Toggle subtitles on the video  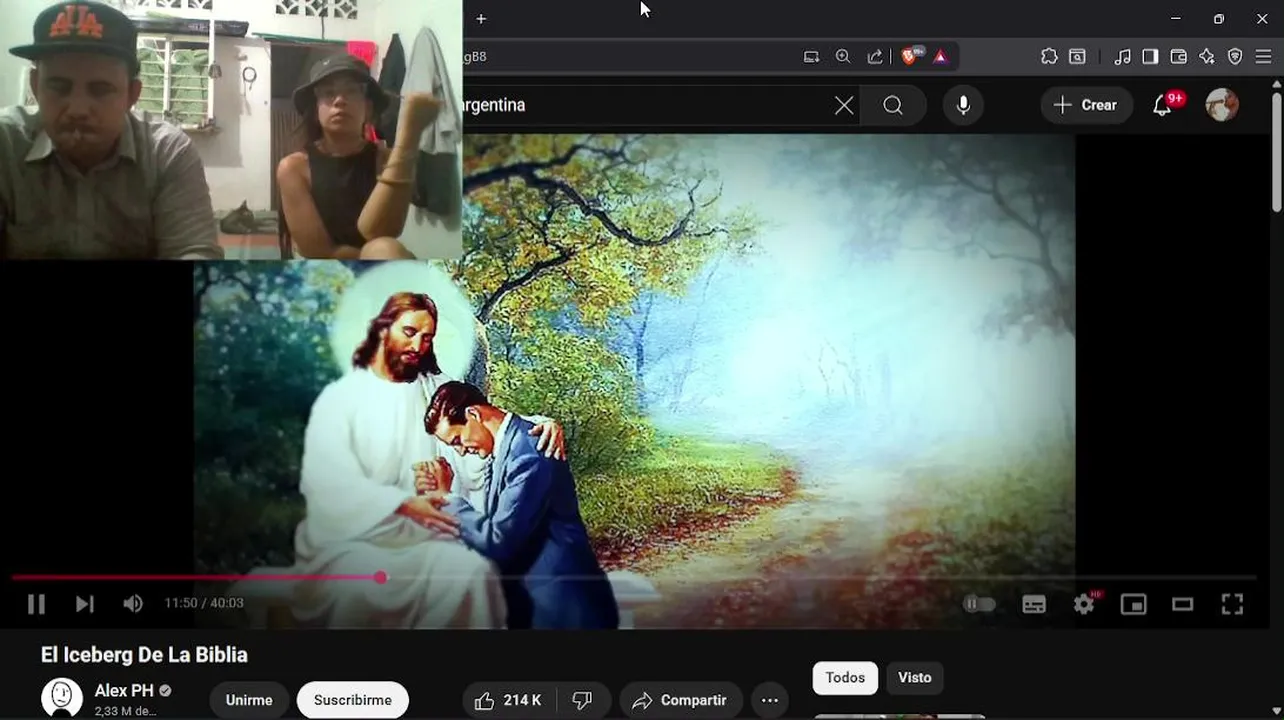(1034, 604)
